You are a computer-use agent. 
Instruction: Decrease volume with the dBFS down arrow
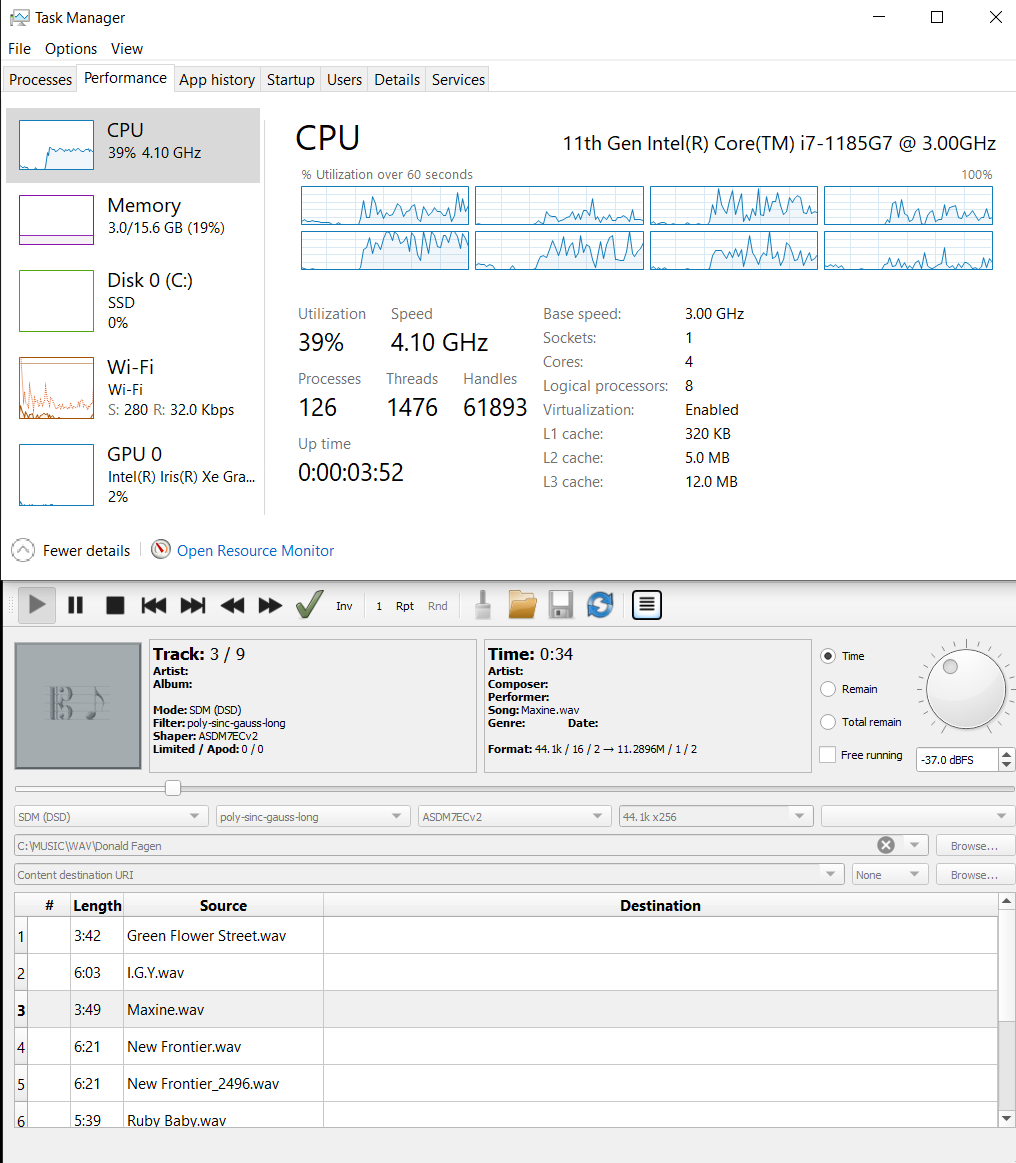pos(1006,765)
